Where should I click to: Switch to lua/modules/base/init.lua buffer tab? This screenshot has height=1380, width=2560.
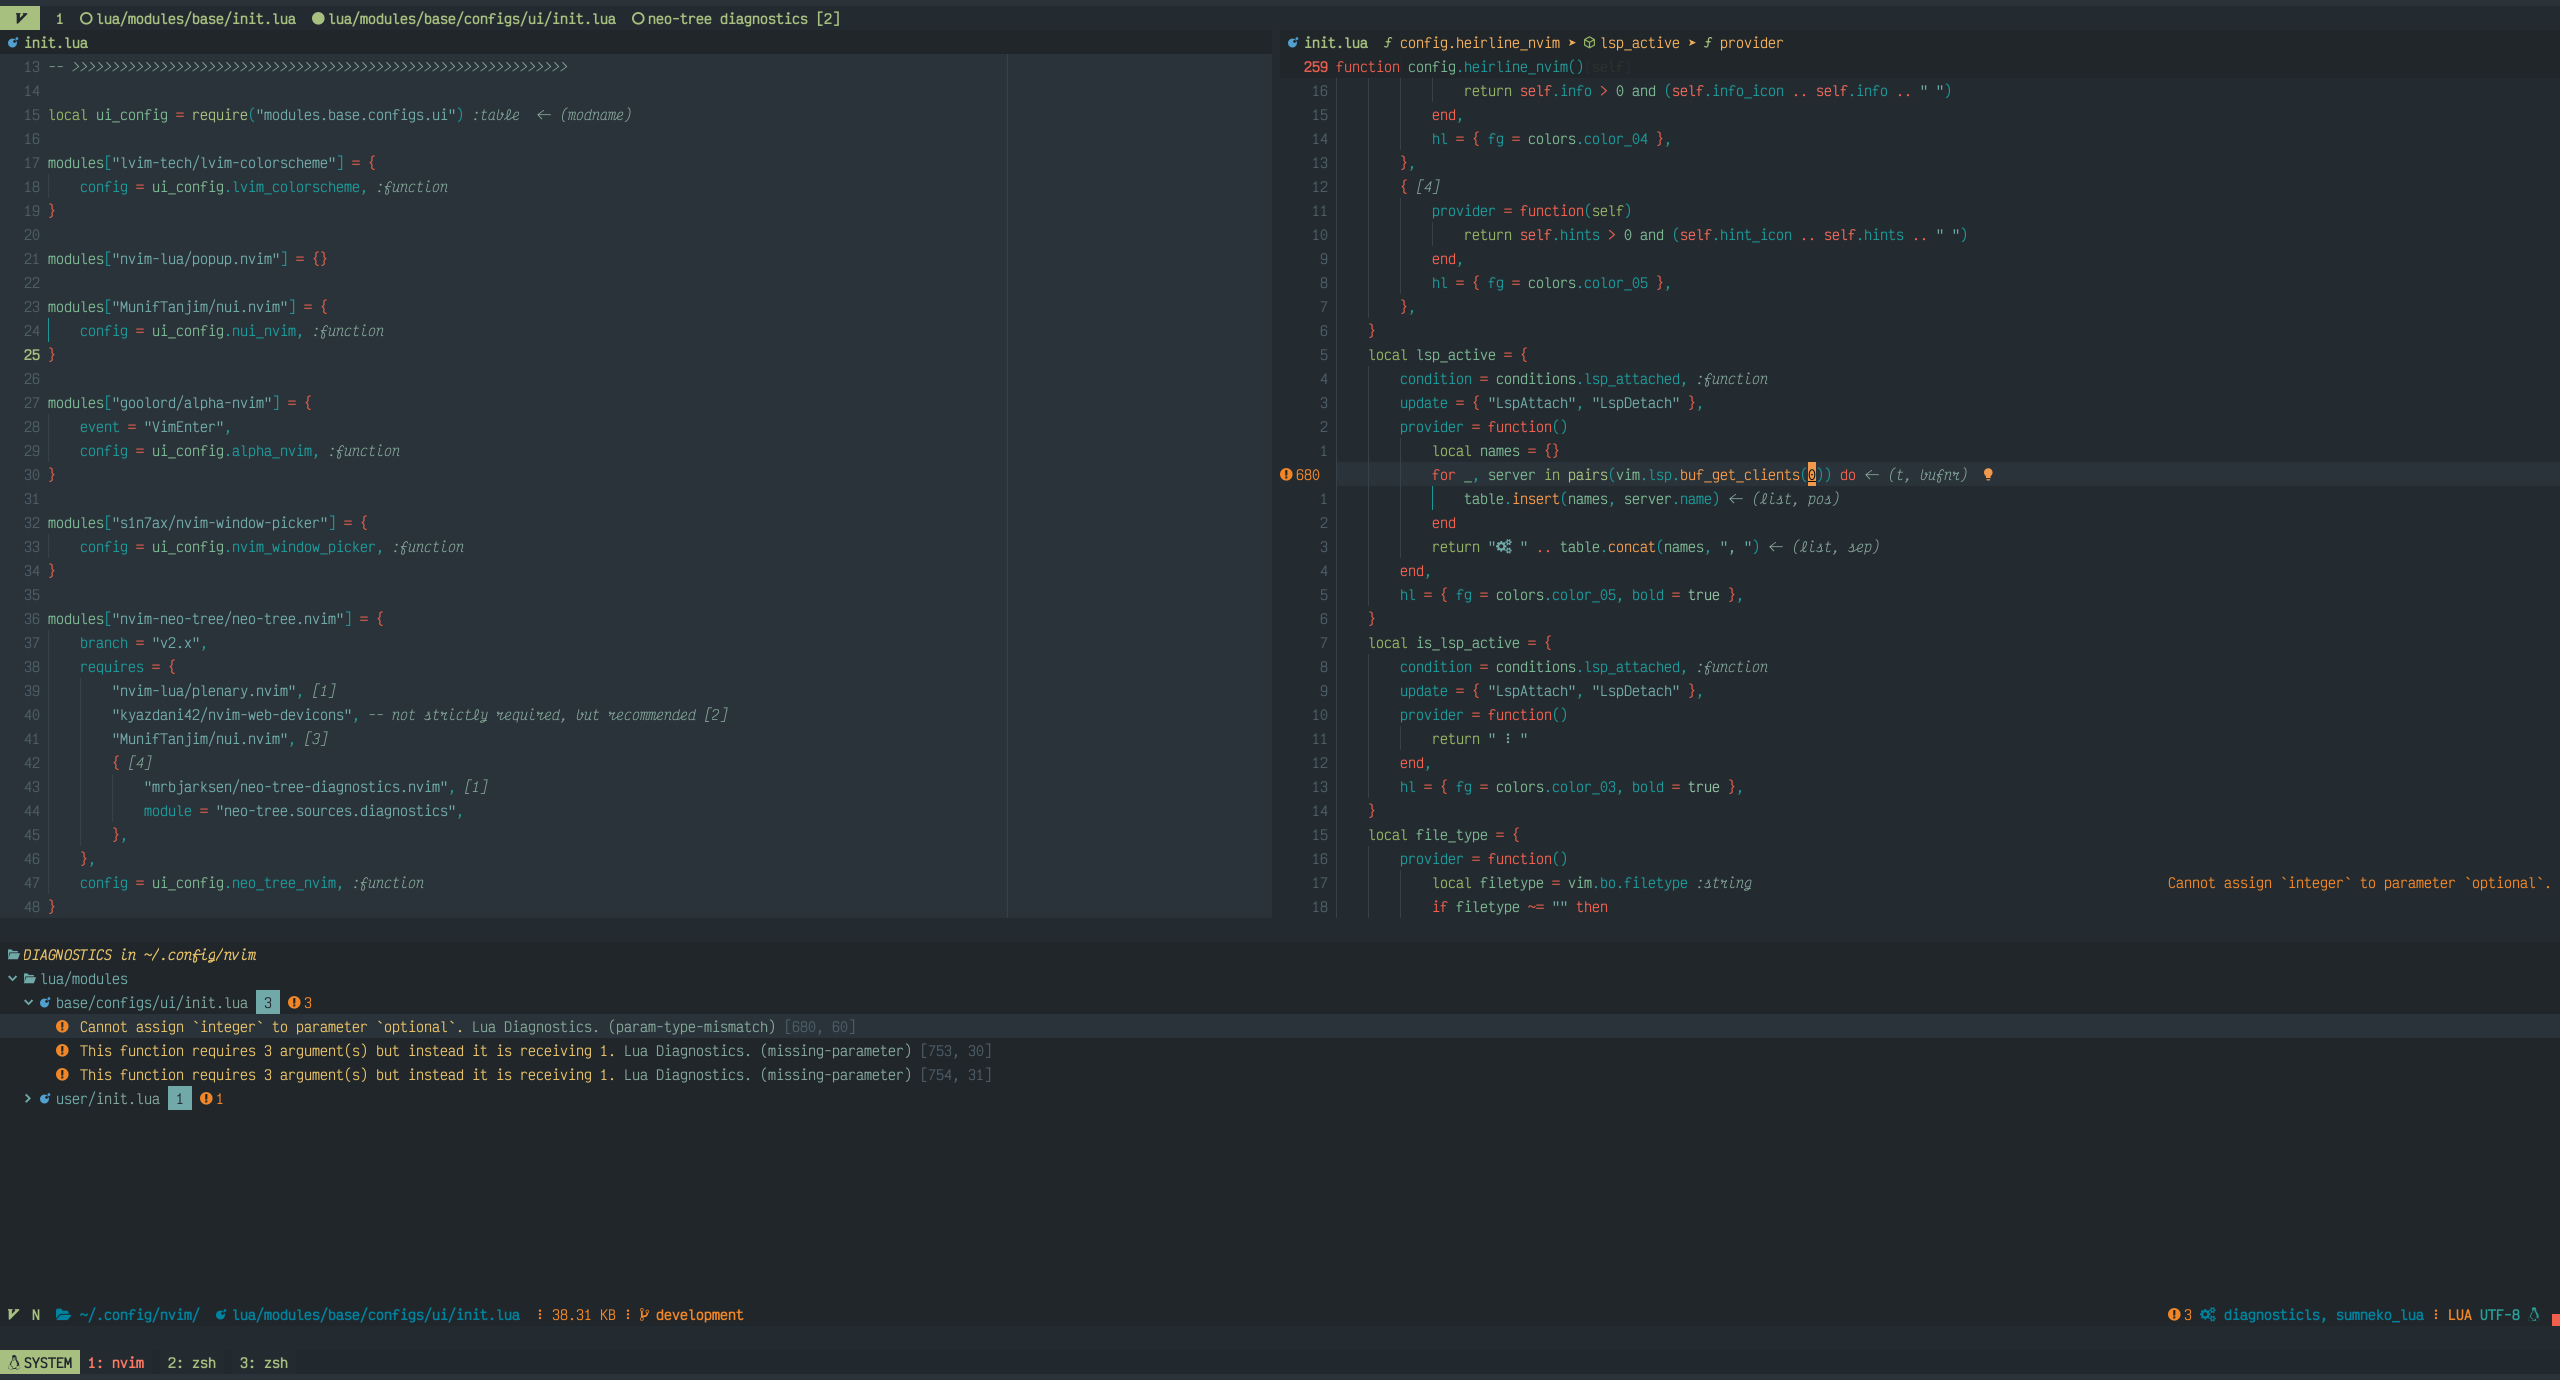point(195,19)
